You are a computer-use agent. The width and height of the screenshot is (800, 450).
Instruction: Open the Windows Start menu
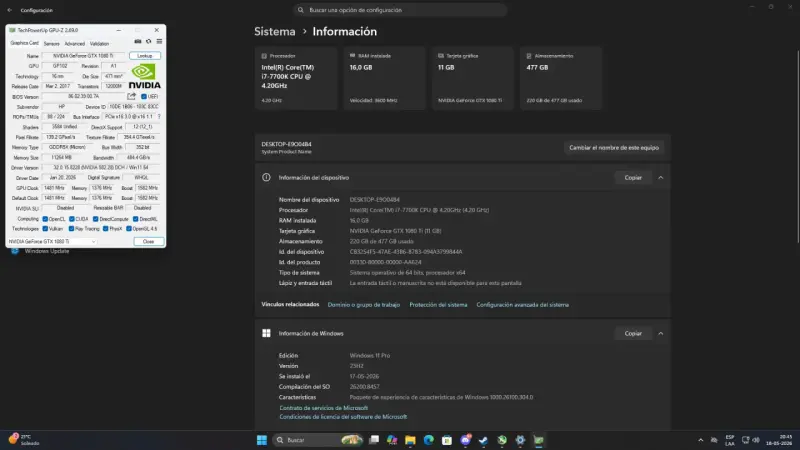(262, 440)
